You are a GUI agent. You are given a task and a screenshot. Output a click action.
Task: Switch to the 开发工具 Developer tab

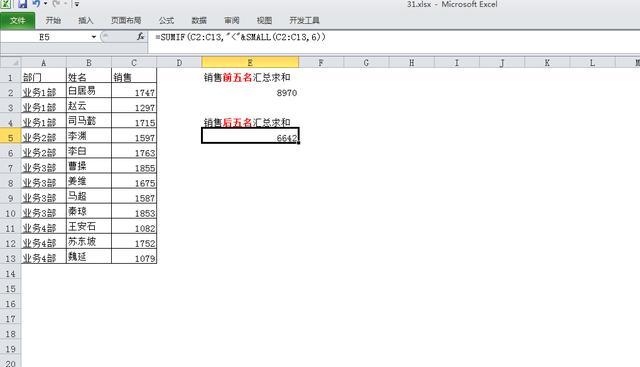304,20
